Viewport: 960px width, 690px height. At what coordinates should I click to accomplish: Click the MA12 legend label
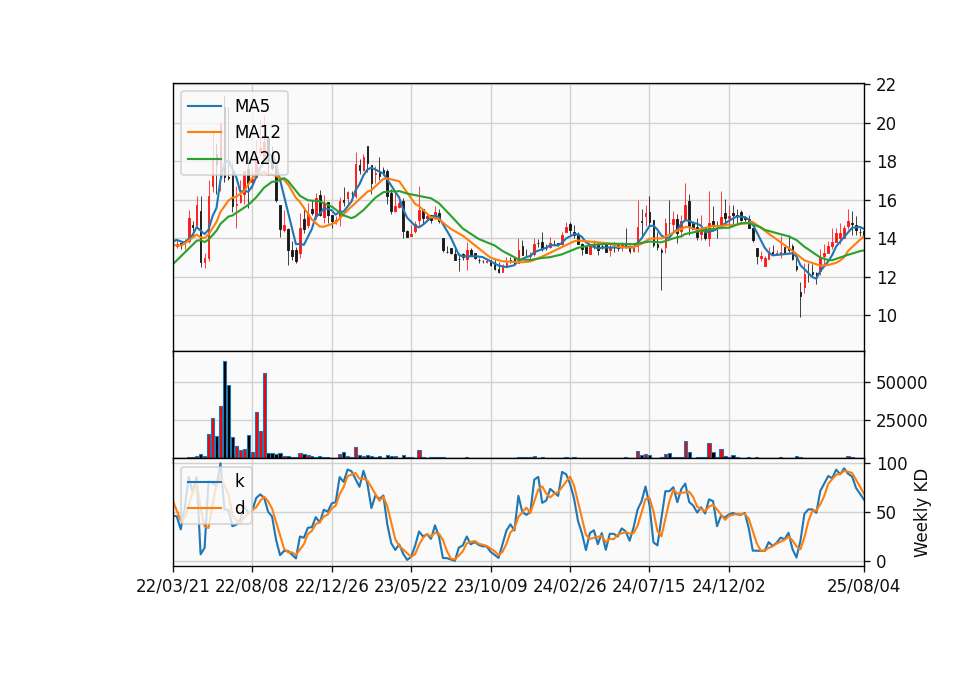(257, 132)
